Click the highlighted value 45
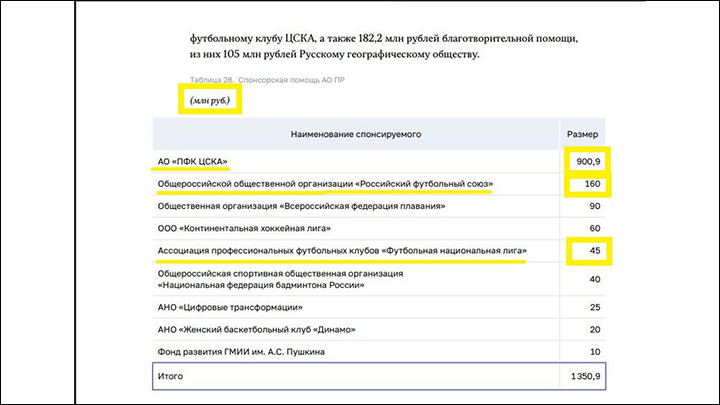 coord(592,250)
